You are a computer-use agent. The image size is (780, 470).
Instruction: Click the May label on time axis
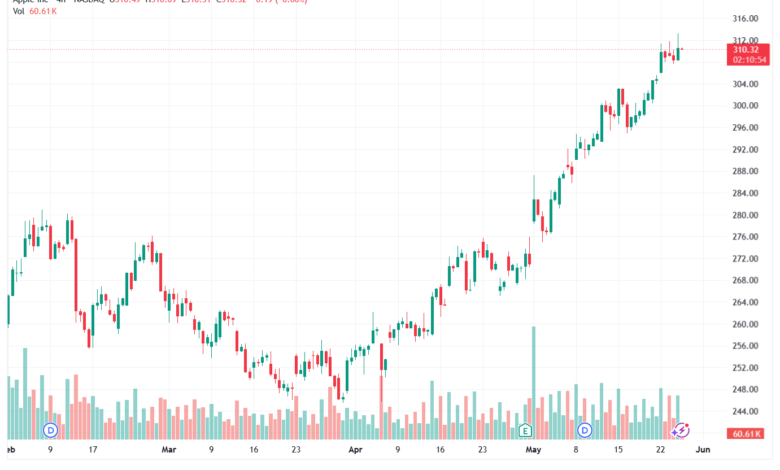click(x=533, y=450)
